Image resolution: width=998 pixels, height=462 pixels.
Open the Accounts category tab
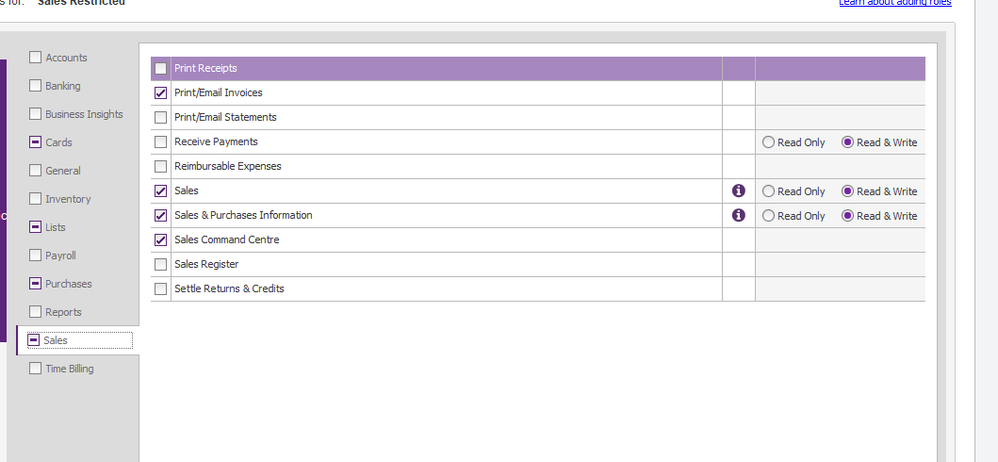pyautogui.click(x=66, y=58)
